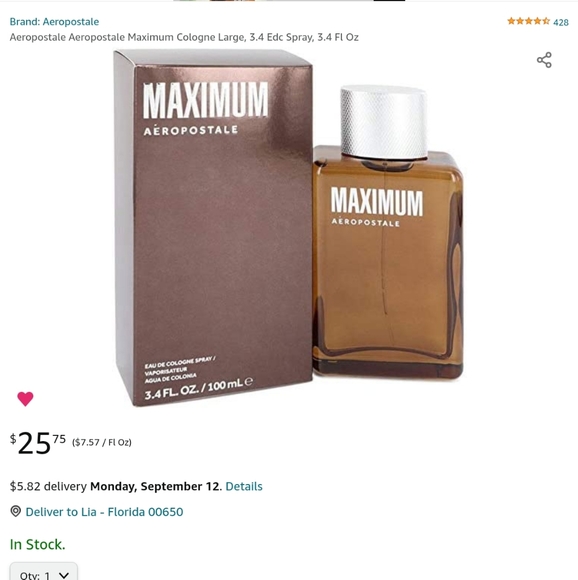
Task: Tap the pink heart wishlist icon
Action: pos(25,399)
